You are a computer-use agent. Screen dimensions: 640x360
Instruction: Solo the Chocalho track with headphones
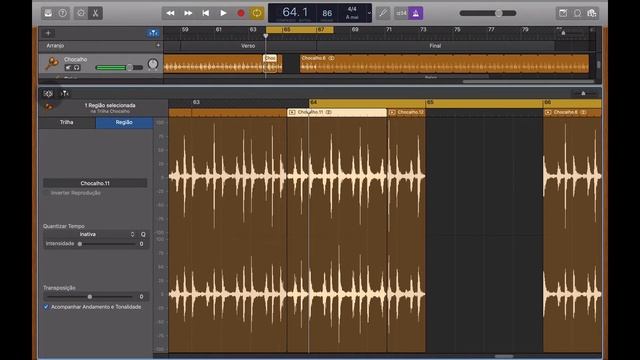click(76, 67)
